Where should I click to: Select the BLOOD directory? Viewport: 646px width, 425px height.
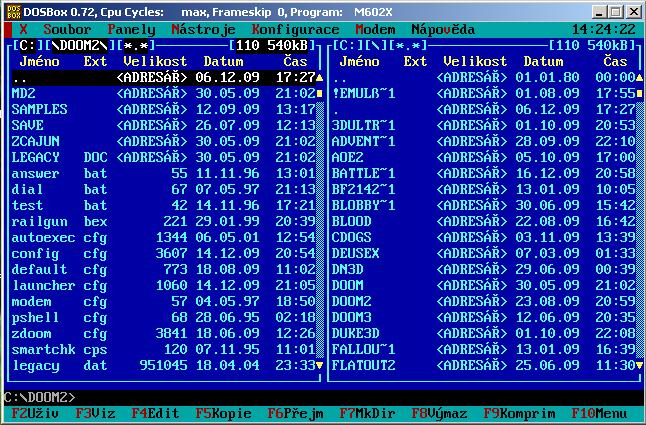[483, 222]
